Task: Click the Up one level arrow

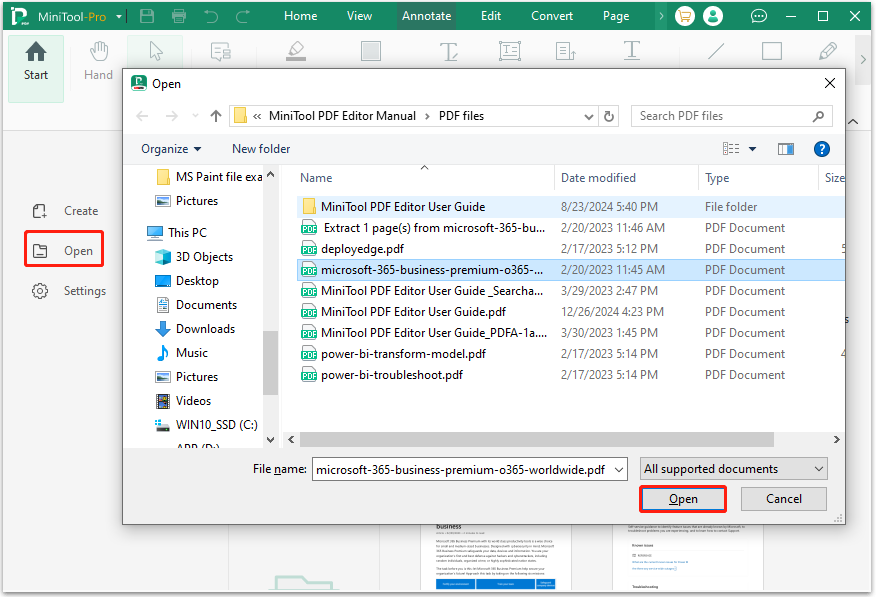Action: (x=216, y=116)
